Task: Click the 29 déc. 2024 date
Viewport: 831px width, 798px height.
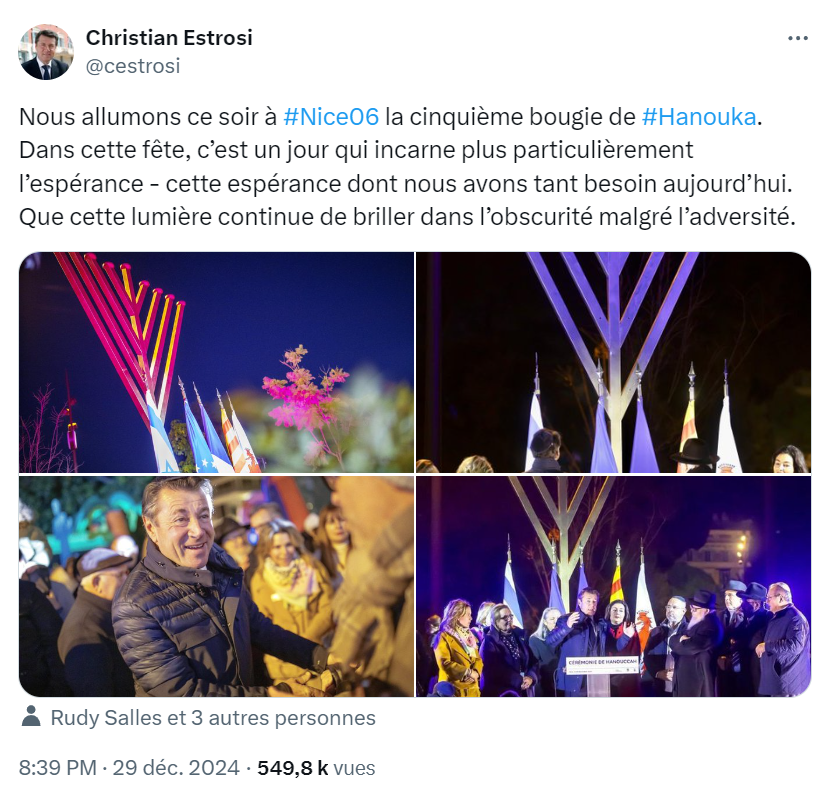Action: [176, 768]
